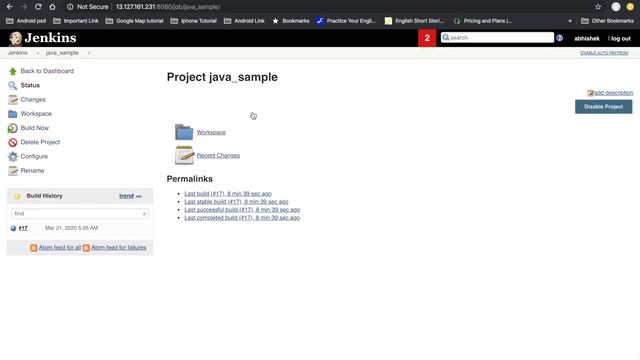
Task: Open build #17 link in Build History
Action: (23, 228)
